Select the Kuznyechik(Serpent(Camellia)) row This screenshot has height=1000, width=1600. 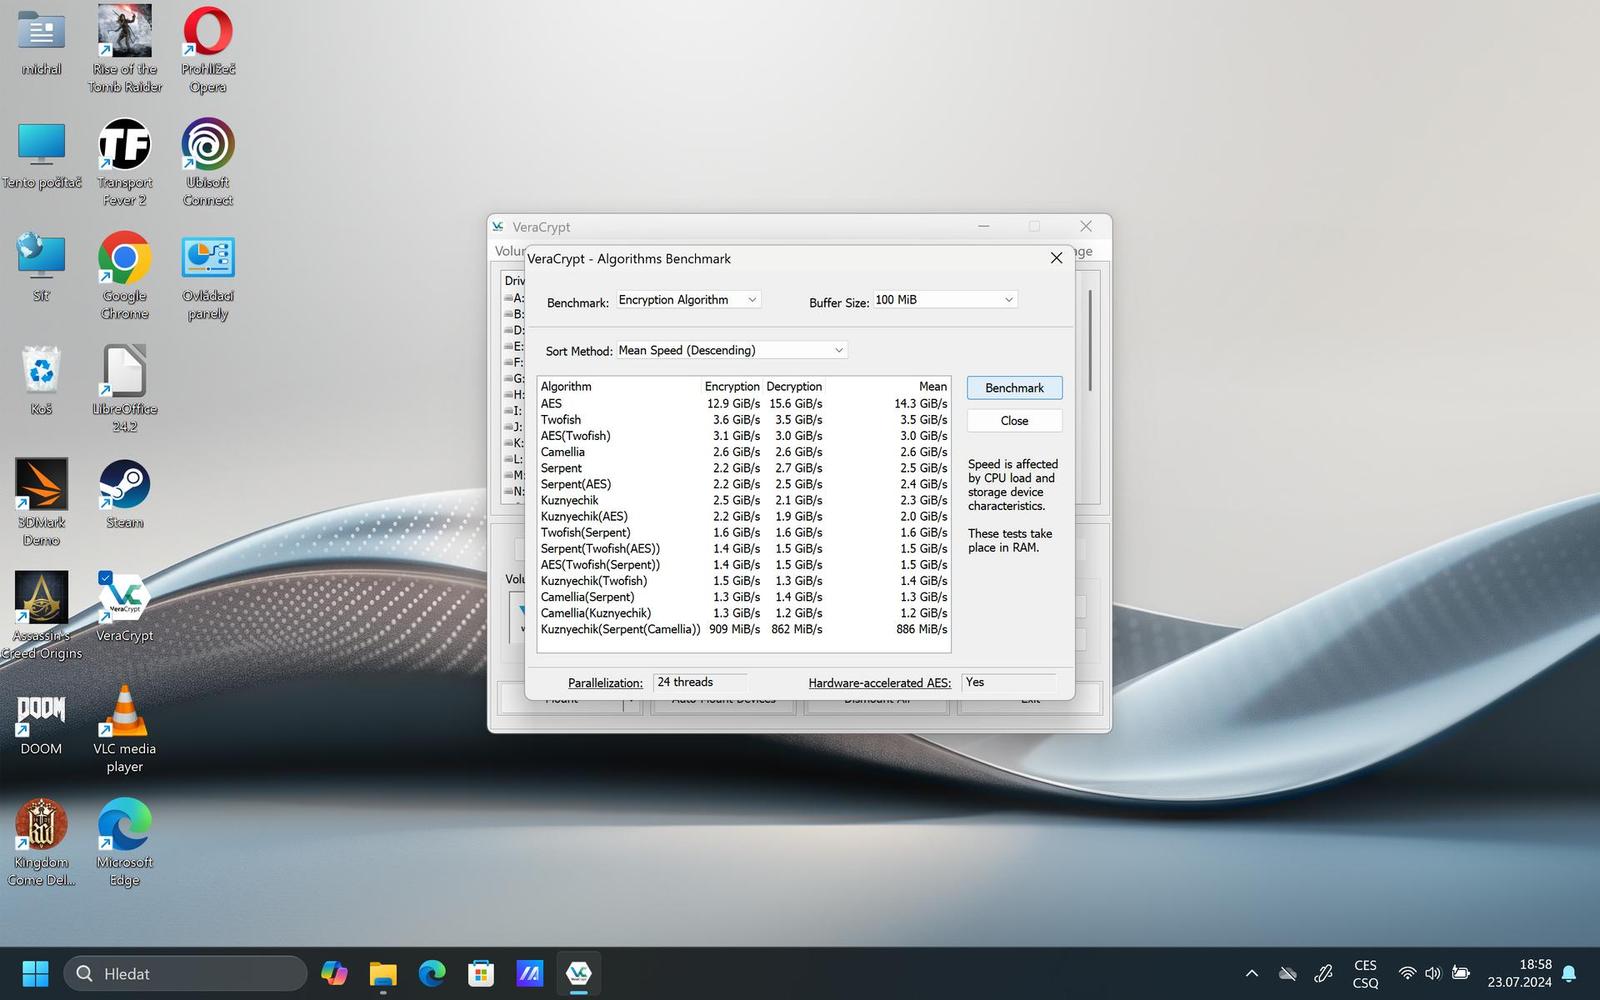coord(744,629)
